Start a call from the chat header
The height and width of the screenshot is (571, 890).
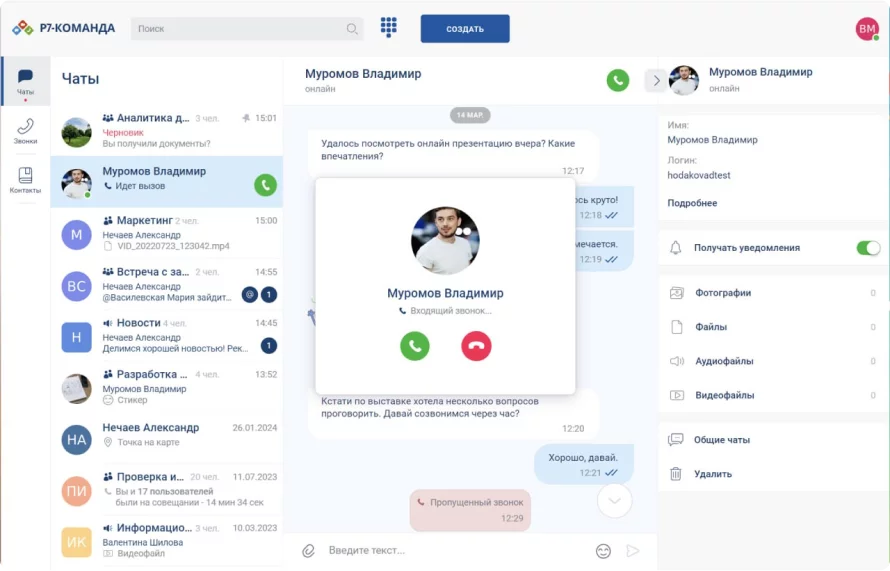tap(618, 80)
